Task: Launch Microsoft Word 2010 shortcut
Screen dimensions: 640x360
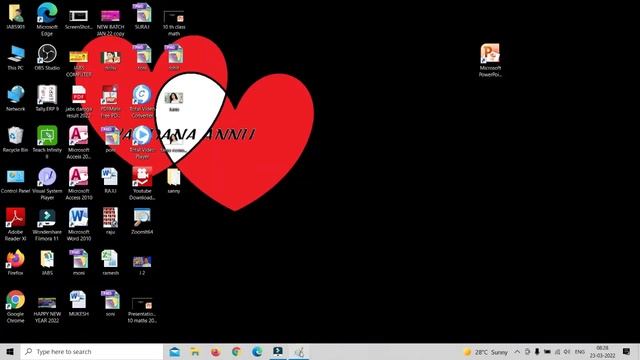Action: click(x=79, y=224)
